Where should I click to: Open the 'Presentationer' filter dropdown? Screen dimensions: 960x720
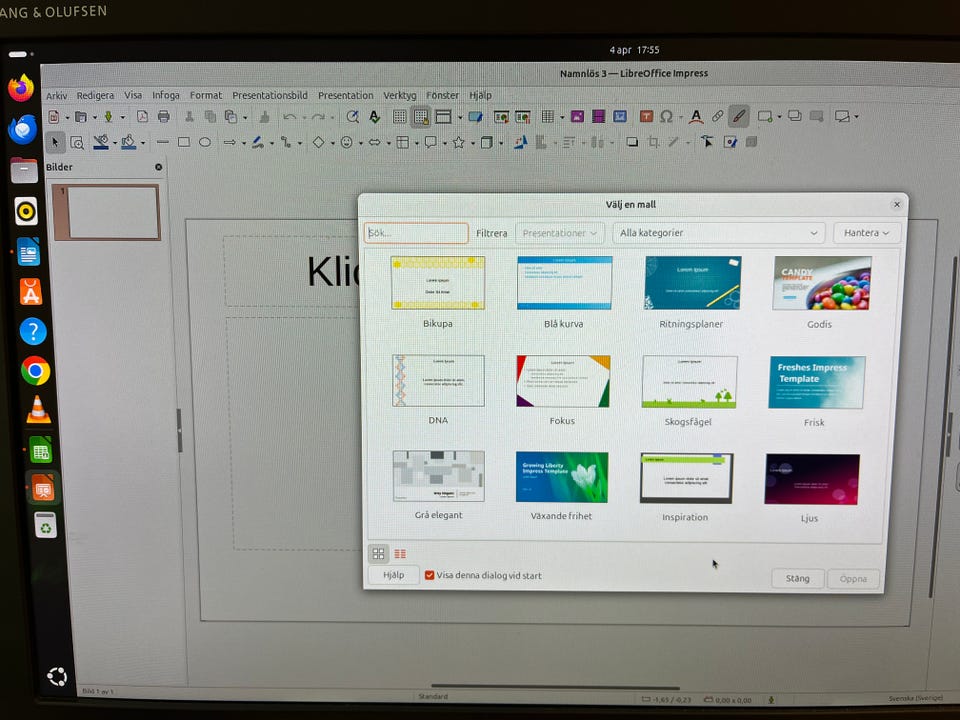(x=560, y=233)
